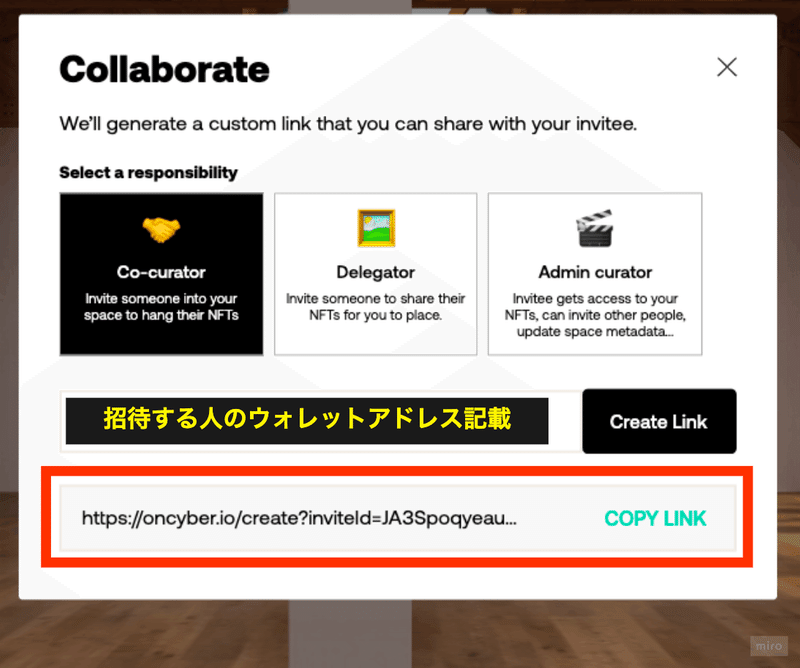Click the 'Select a responsibility' label
Image resolution: width=800 pixels, height=668 pixels.
point(148,172)
